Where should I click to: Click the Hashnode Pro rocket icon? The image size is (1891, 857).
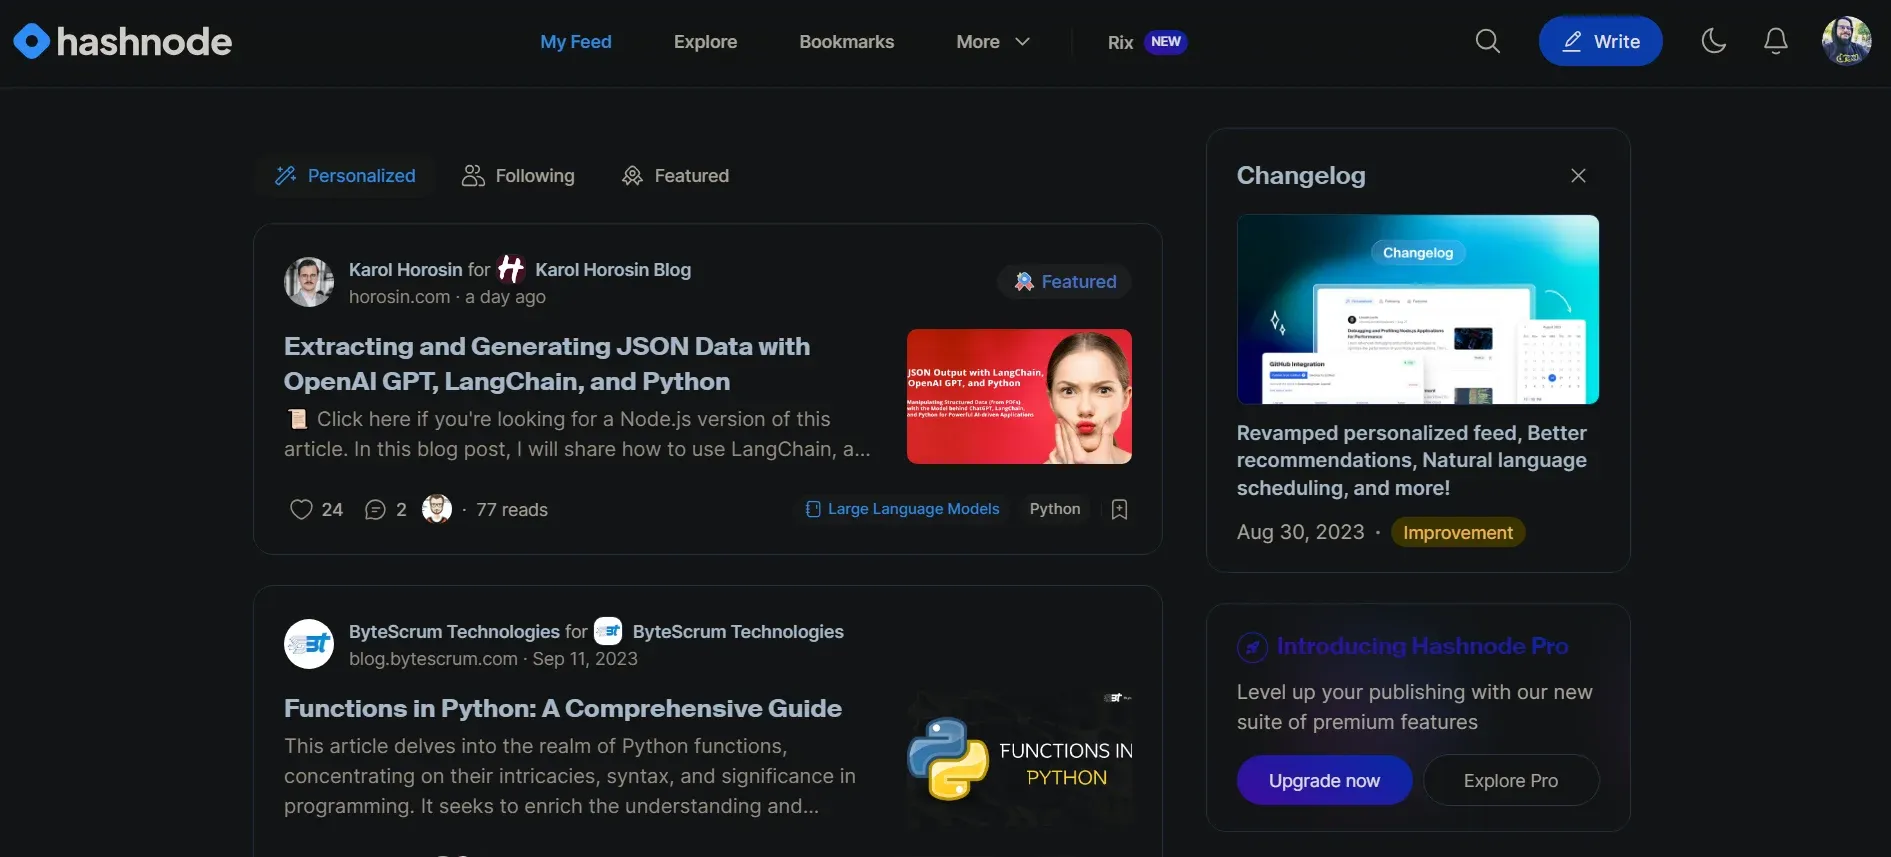(x=1252, y=647)
